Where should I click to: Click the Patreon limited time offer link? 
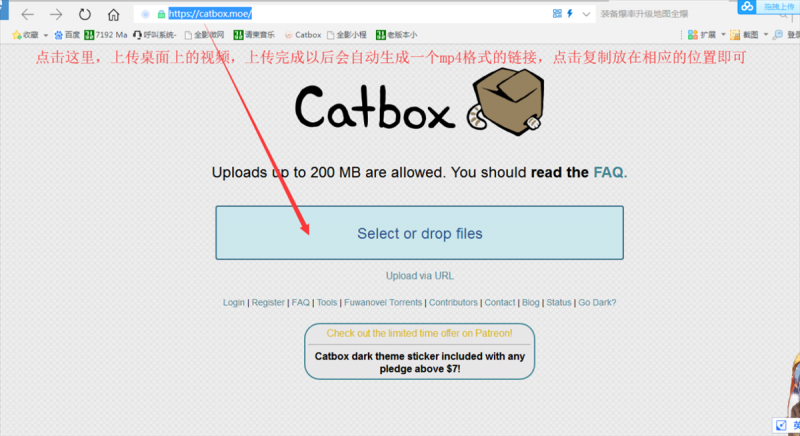[x=419, y=333]
